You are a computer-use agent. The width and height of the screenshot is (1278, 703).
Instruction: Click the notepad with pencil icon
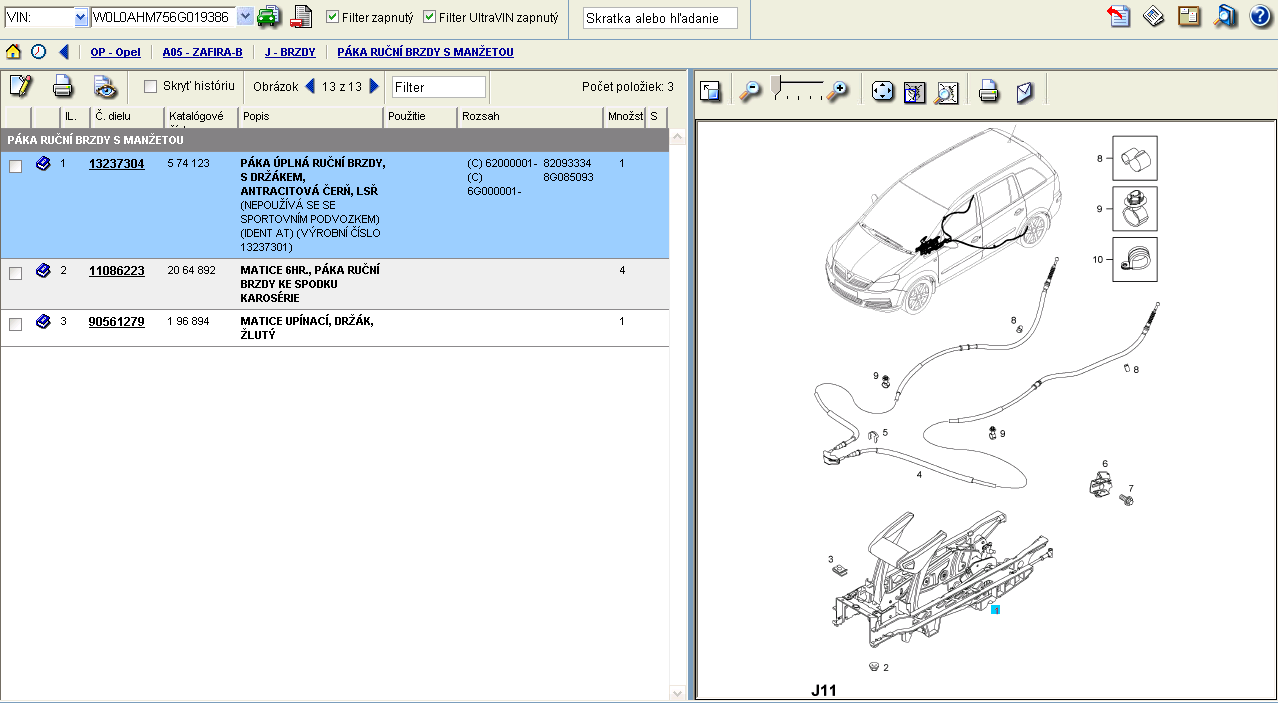point(20,87)
